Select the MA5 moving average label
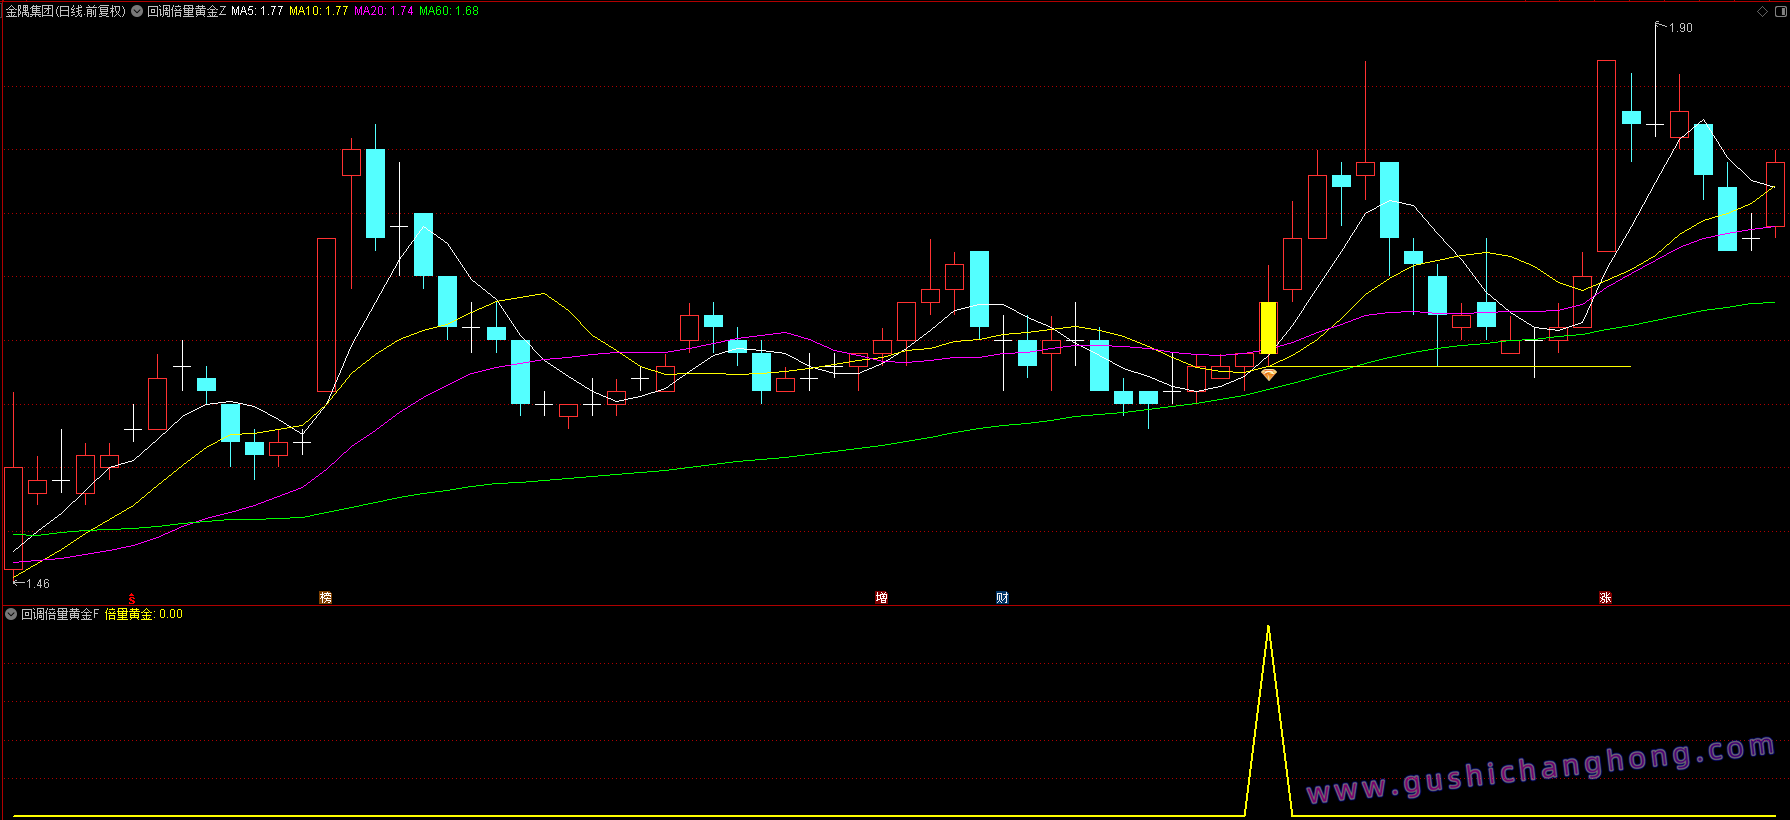Viewport: 1790px width, 820px height. (x=257, y=11)
